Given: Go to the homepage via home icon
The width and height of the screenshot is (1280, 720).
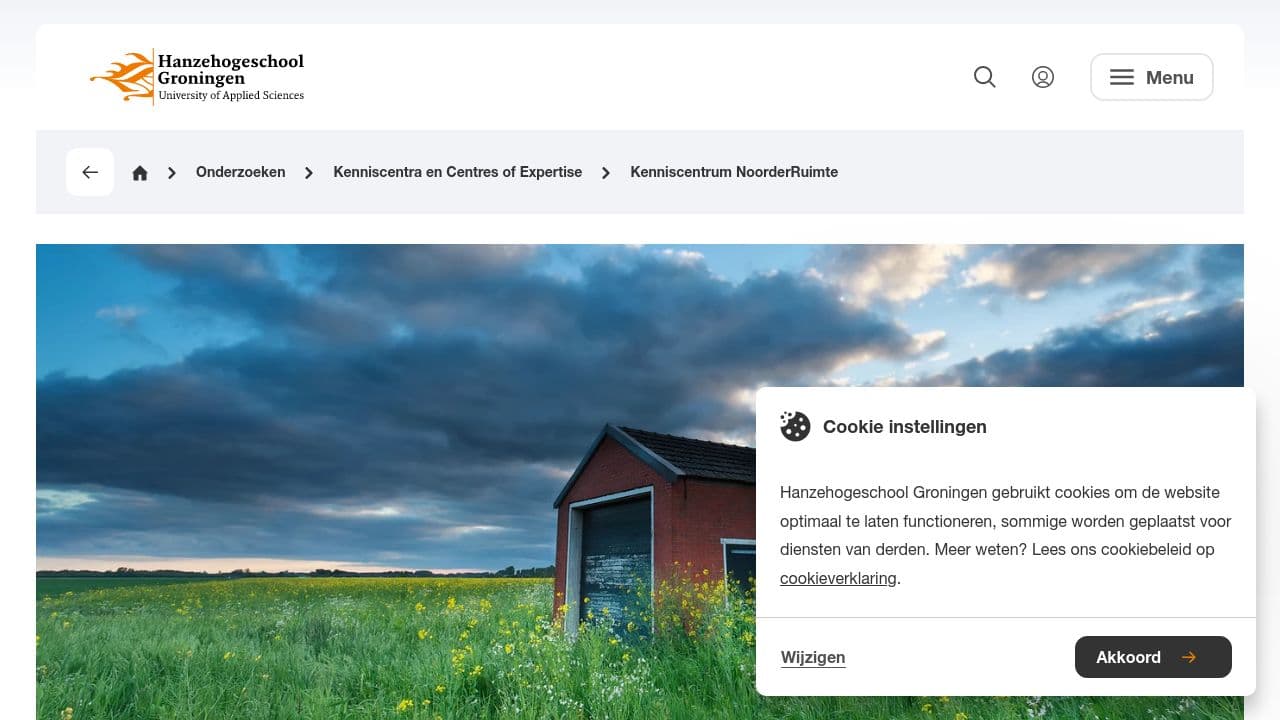Looking at the screenshot, I should (140, 172).
